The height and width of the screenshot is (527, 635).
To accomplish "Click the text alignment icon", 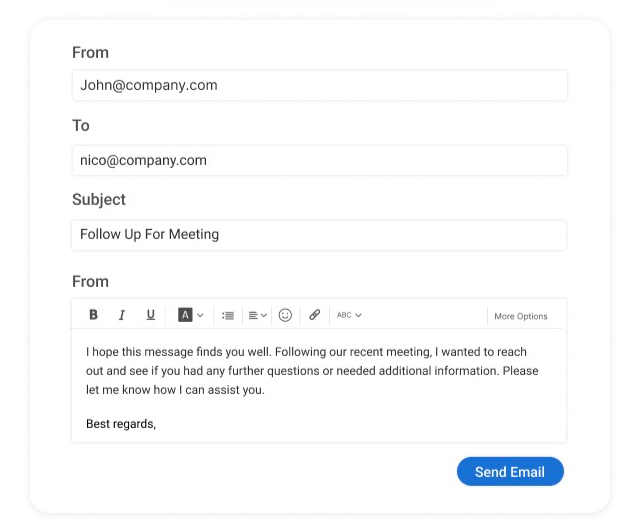I will (254, 315).
